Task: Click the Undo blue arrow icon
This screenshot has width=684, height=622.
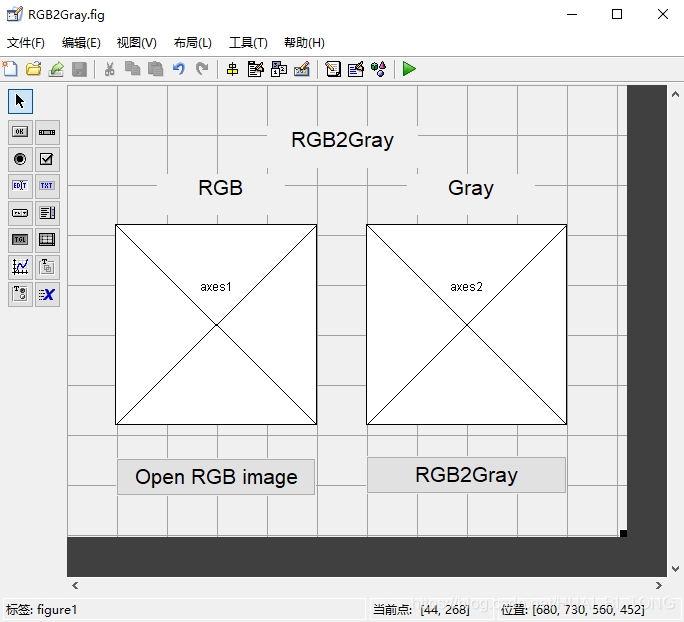Action: pyautogui.click(x=178, y=69)
